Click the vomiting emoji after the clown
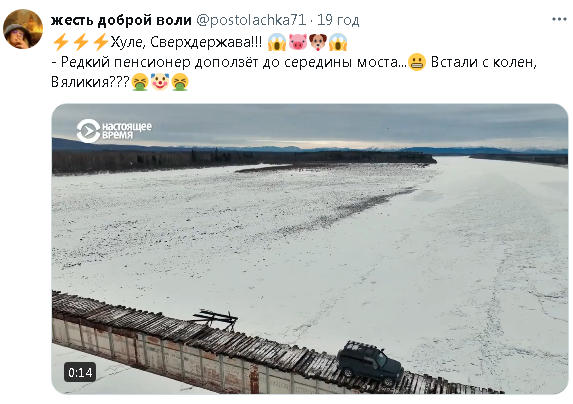The image size is (573, 404). click(180, 81)
